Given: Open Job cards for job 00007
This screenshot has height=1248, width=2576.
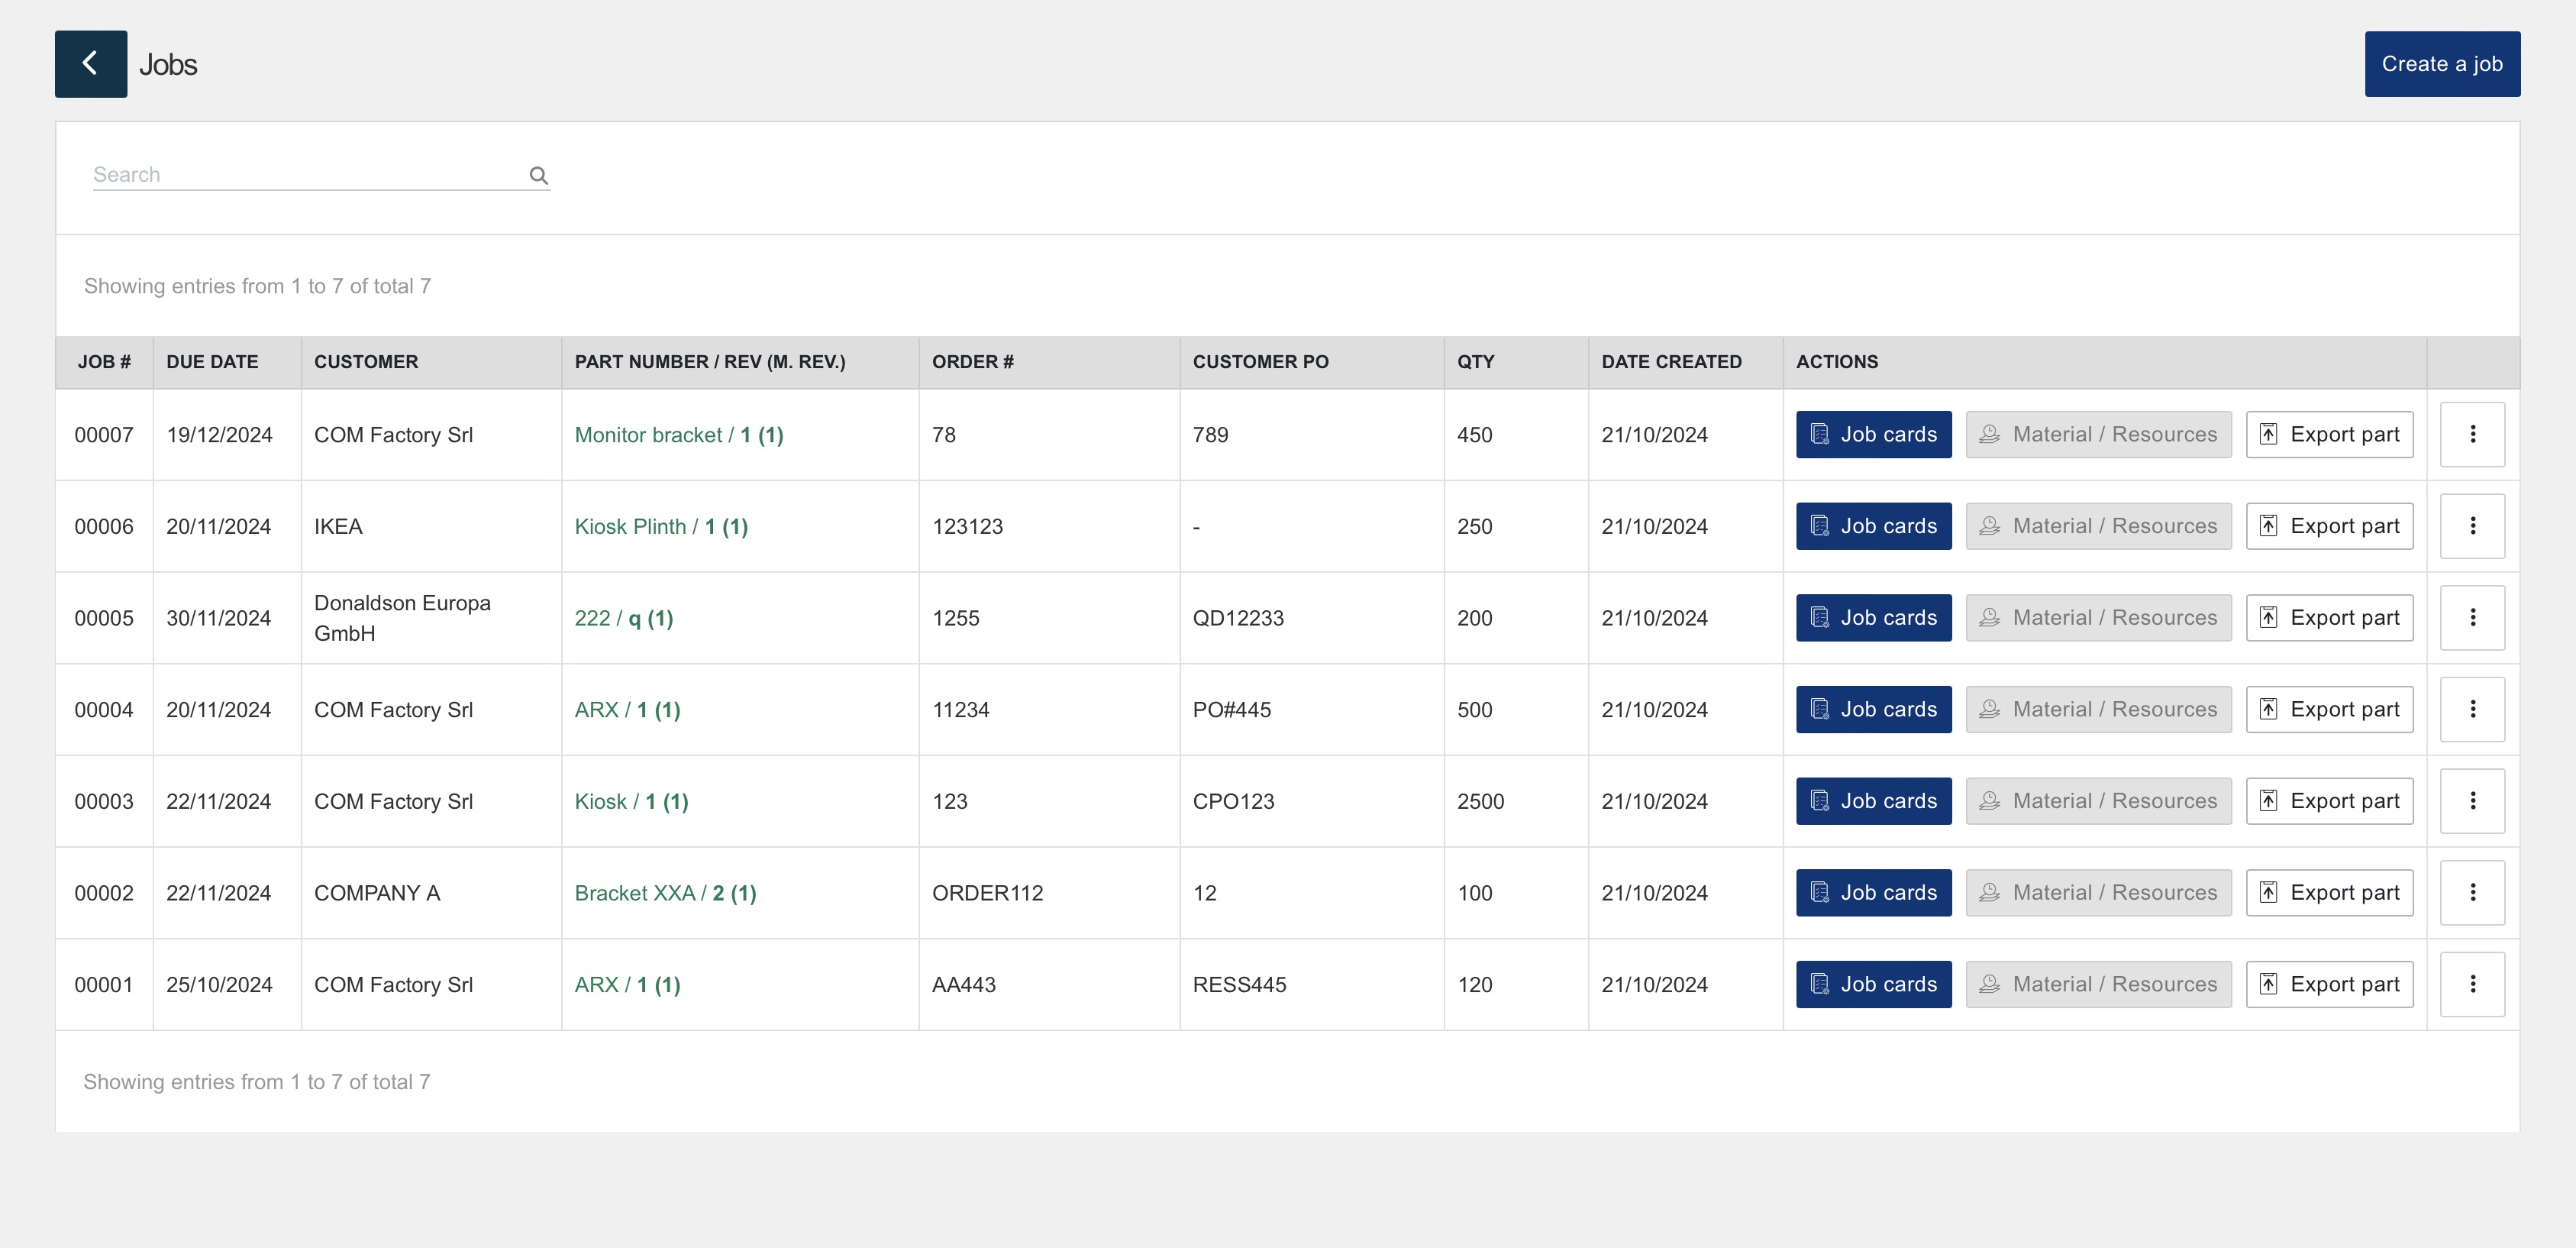Looking at the screenshot, I should pyautogui.click(x=1873, y=434).
